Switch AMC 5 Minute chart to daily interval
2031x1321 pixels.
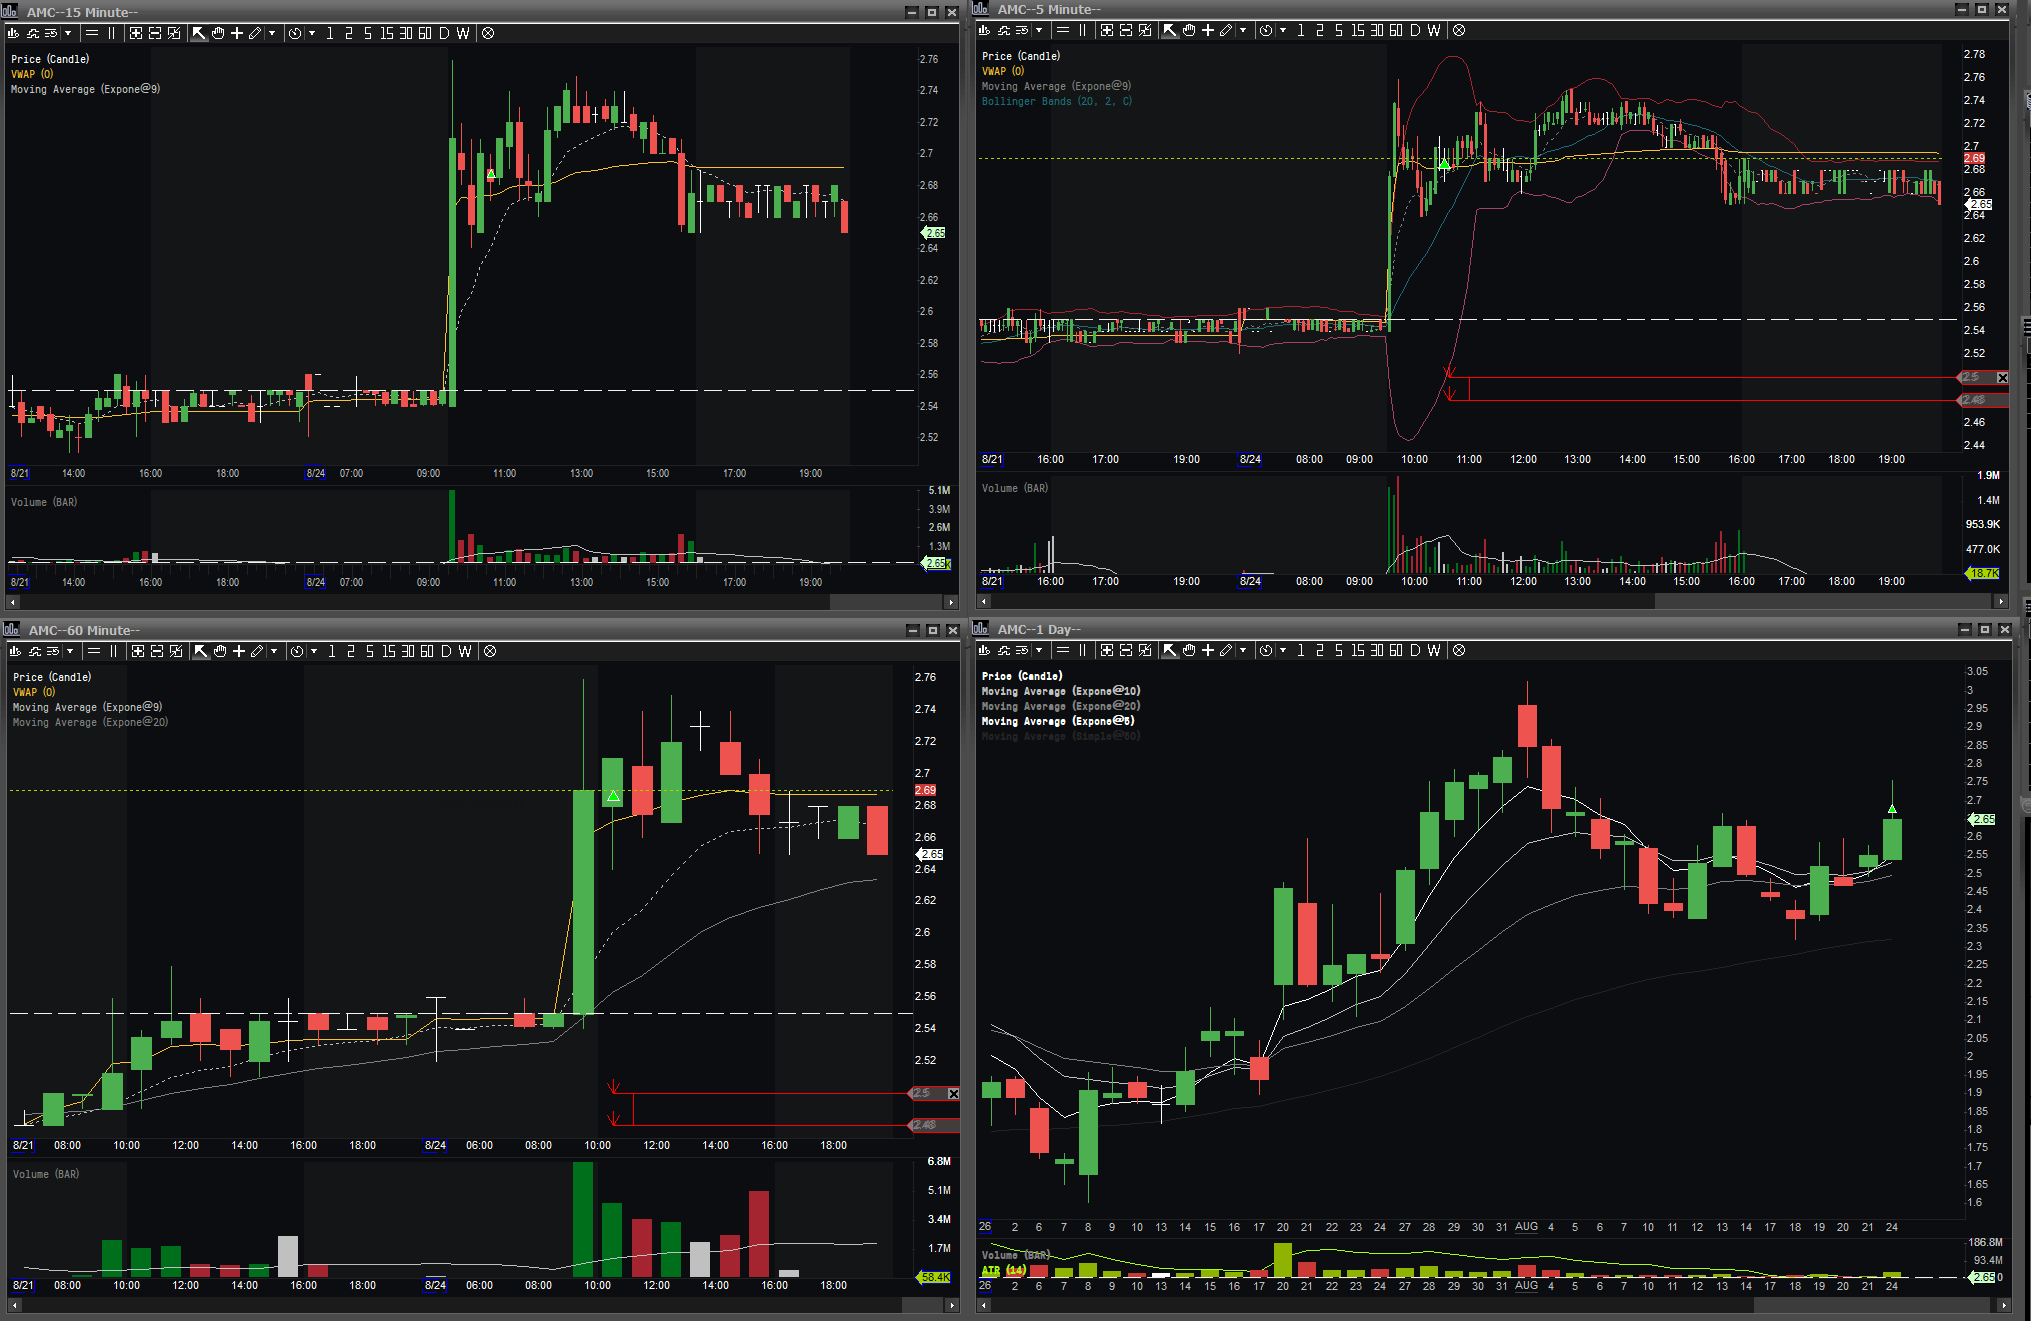click(x=1415, y=30)
